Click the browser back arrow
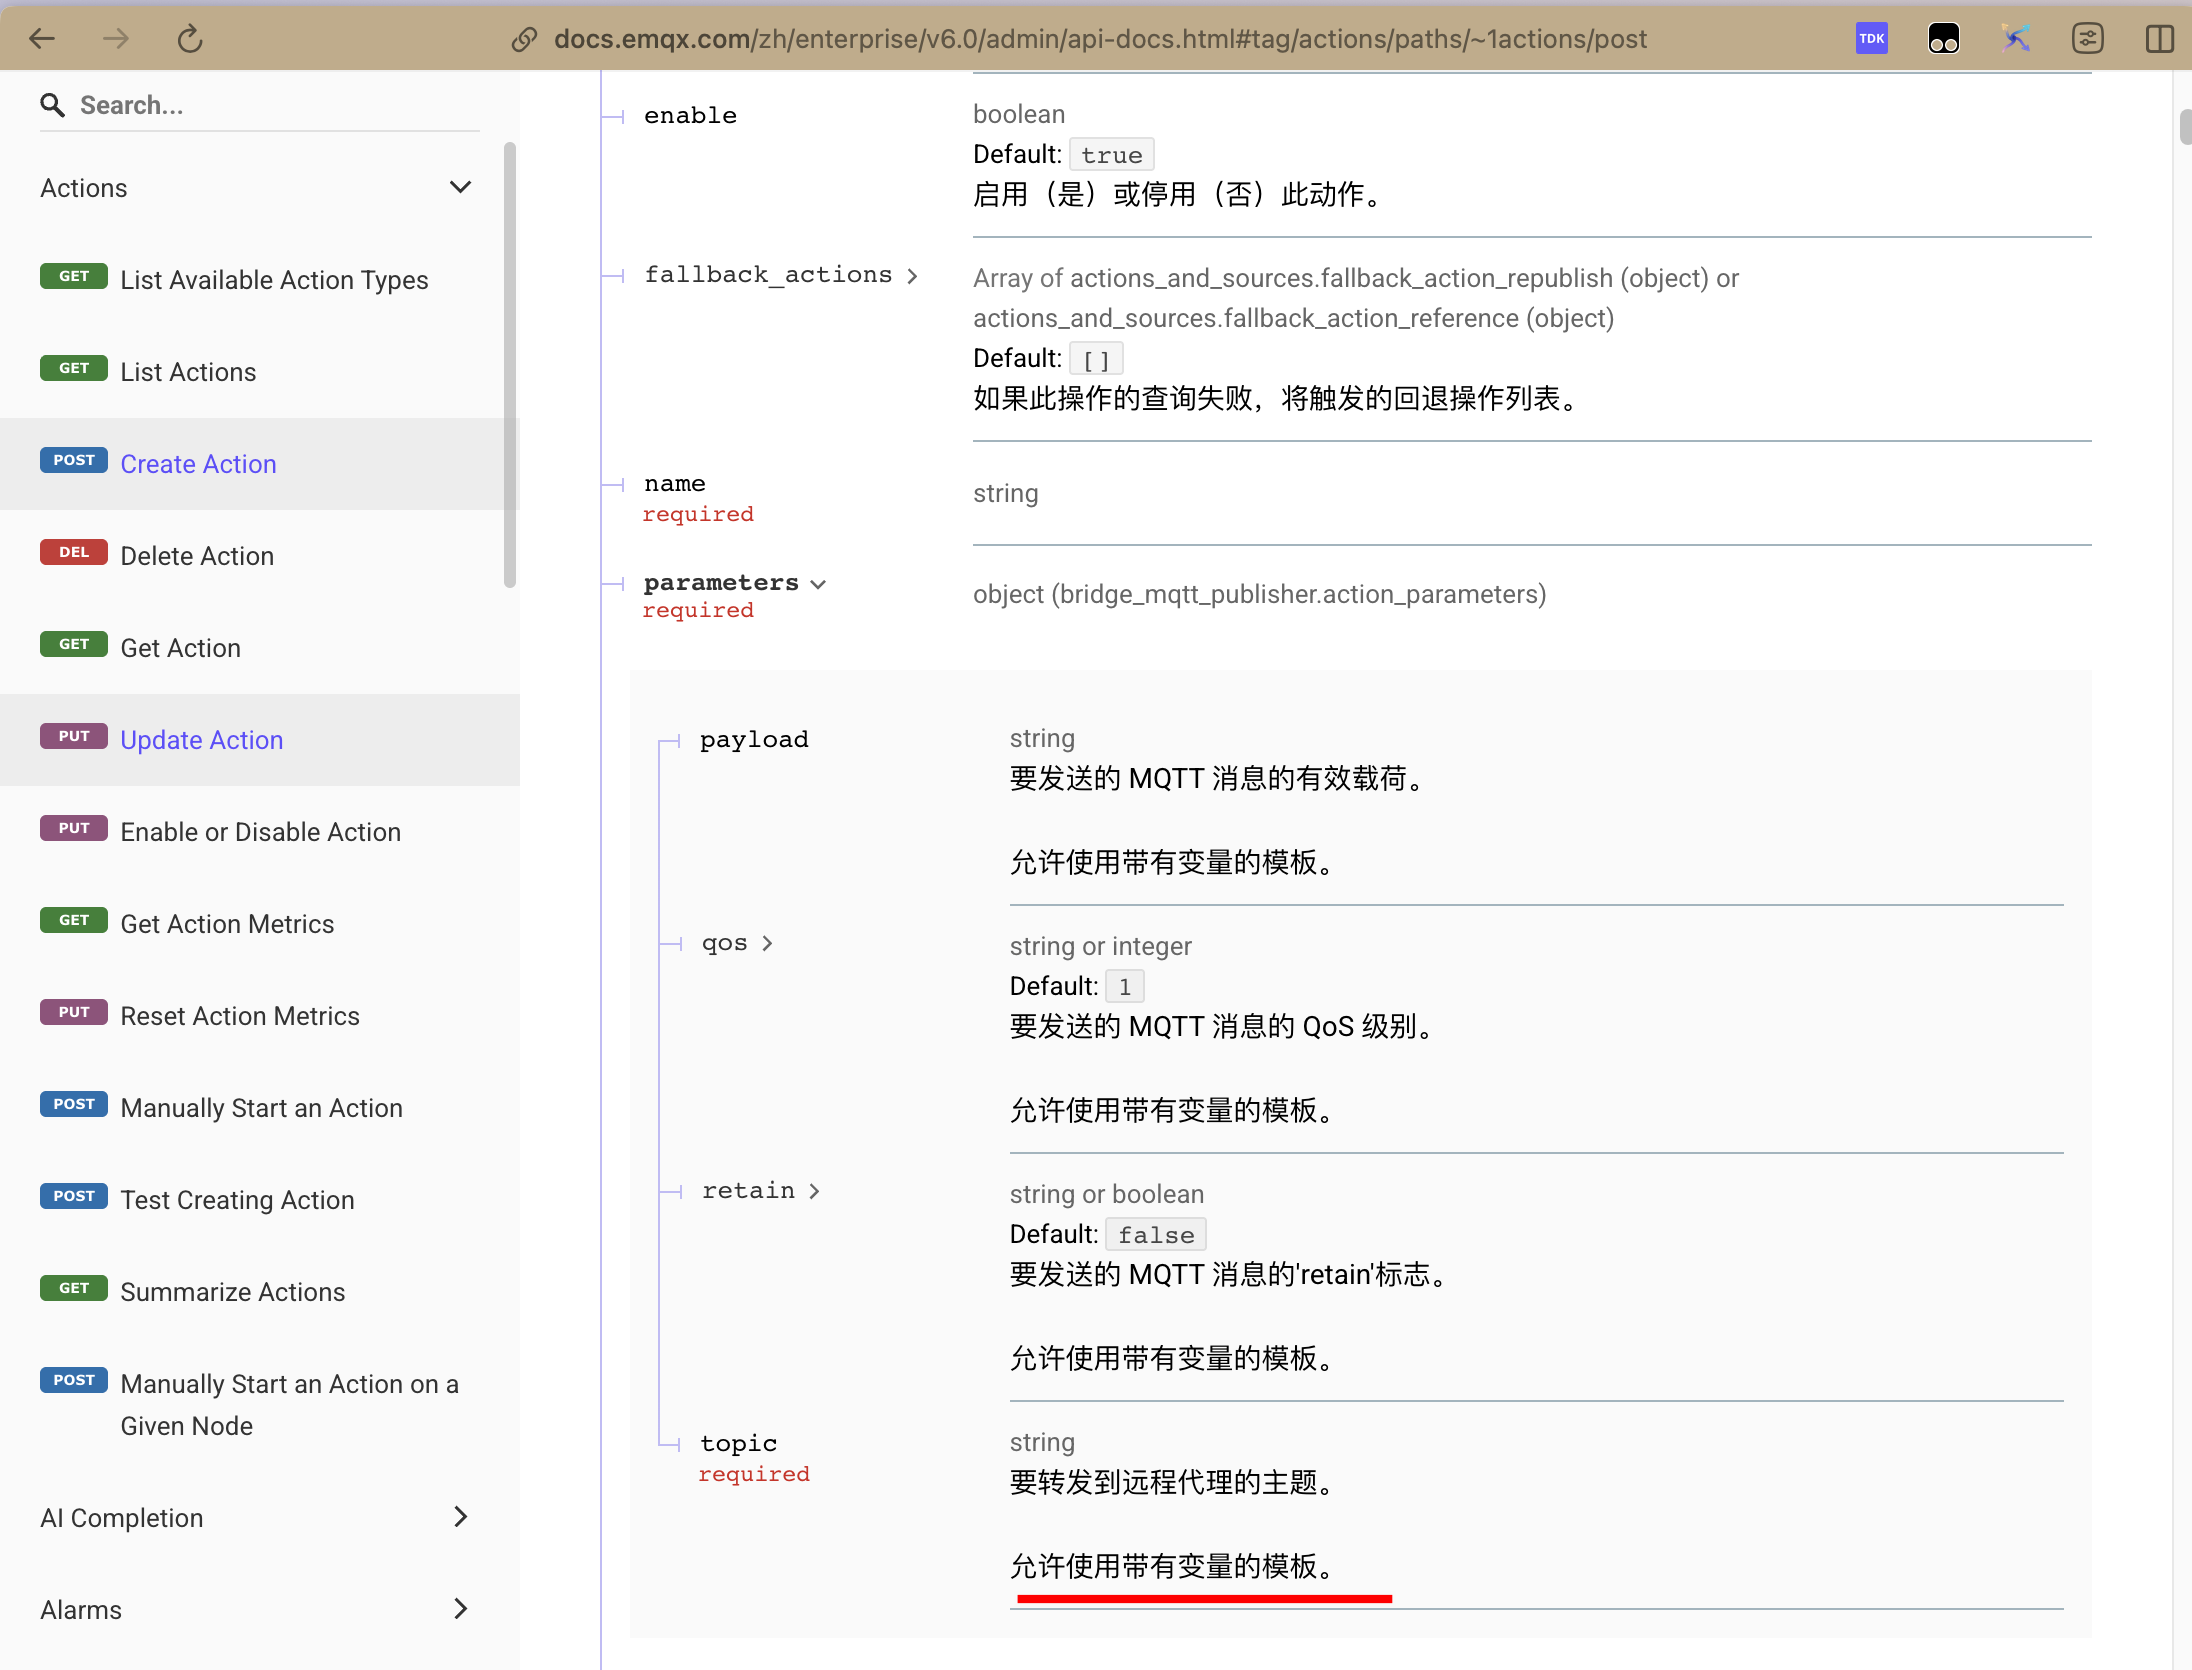The height and width of the screenshot is (1670, 2192). point(42,39)
